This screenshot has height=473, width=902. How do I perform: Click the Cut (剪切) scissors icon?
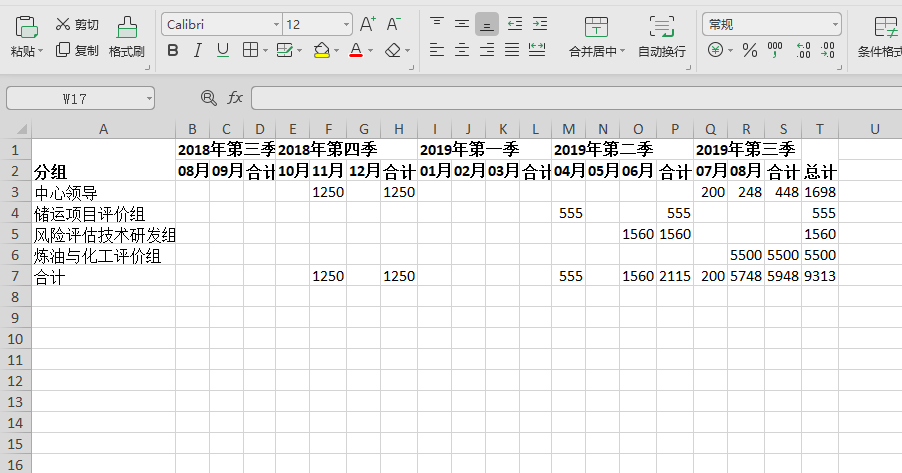62,24
